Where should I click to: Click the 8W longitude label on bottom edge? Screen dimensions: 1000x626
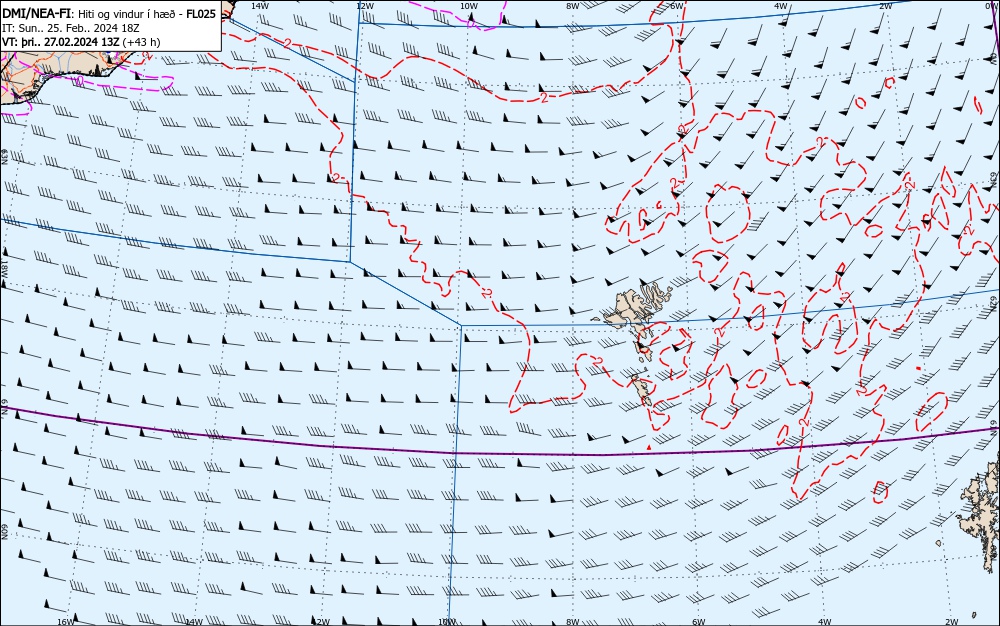[573, 622]
